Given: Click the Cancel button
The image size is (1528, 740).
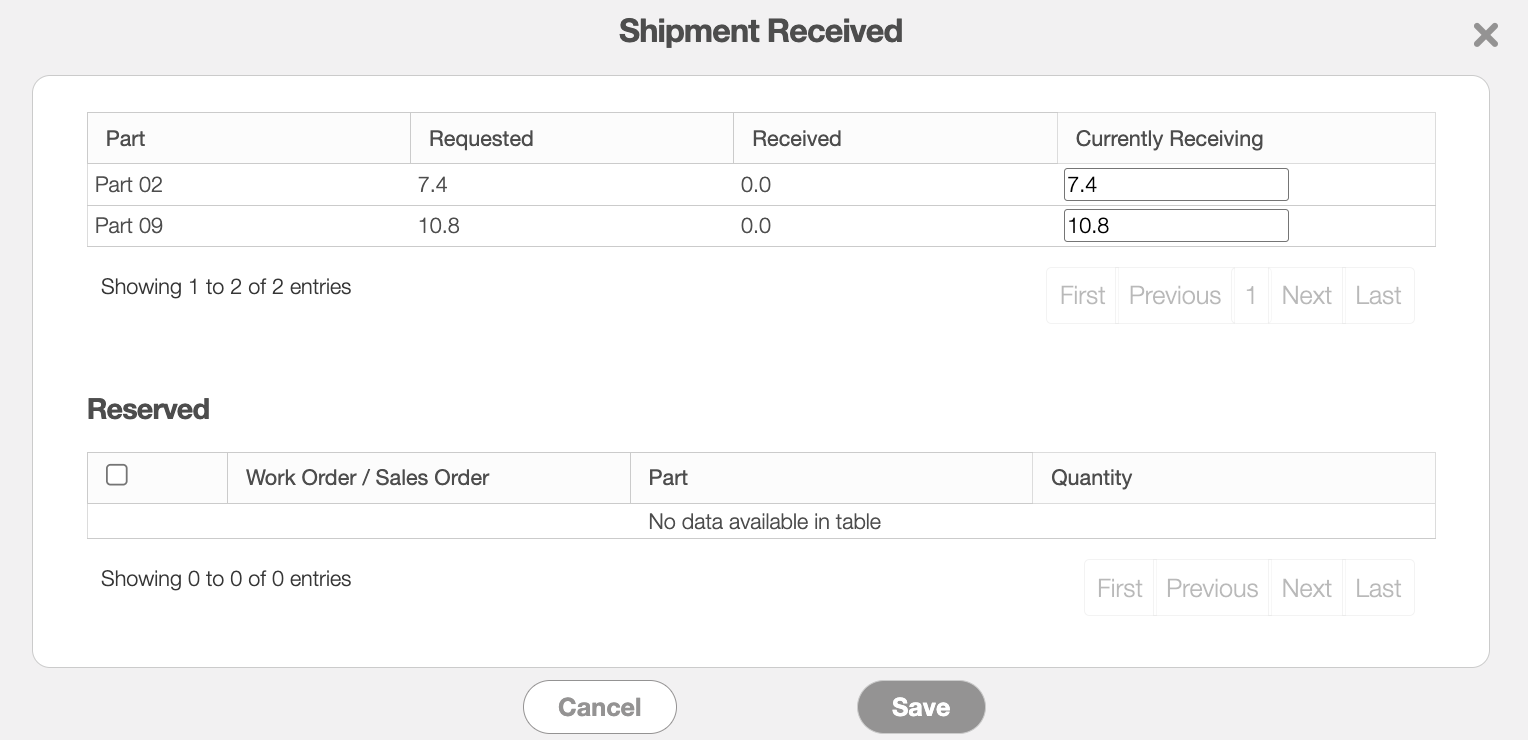Looking at the screenshot, I should pyautogui.click(x=600, y=707).
